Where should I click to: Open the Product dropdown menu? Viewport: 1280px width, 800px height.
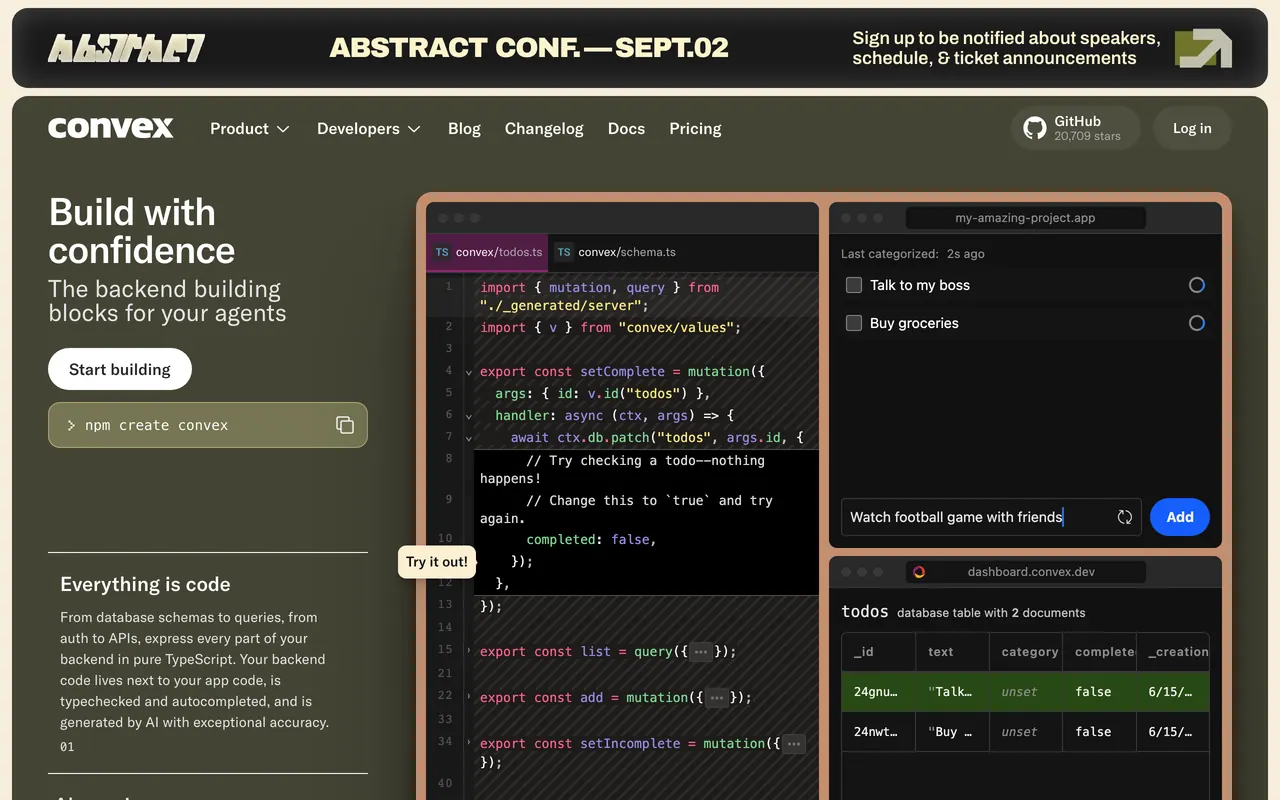point(249,128)
